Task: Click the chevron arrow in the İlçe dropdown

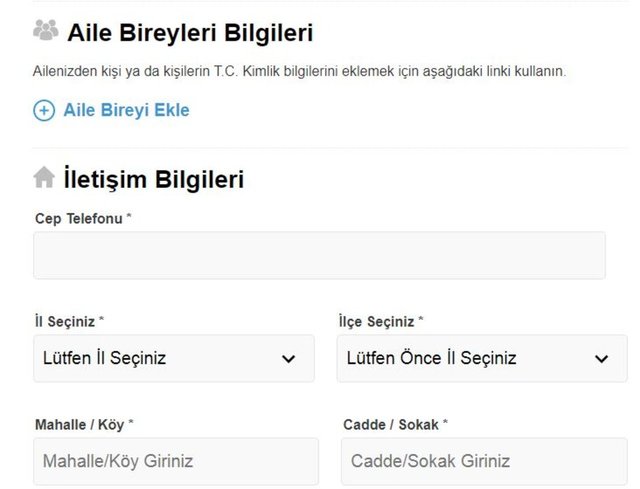Action: [602, 359]
